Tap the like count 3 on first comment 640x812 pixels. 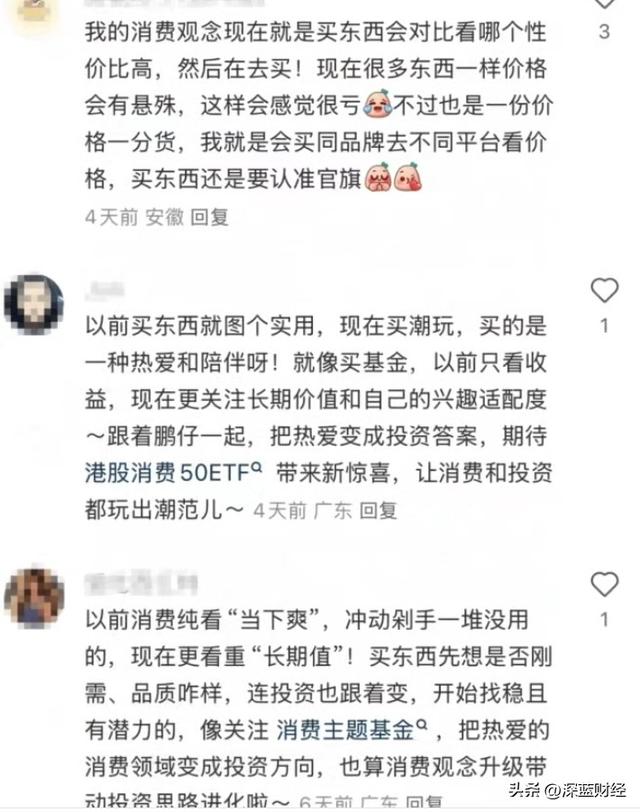604,32
